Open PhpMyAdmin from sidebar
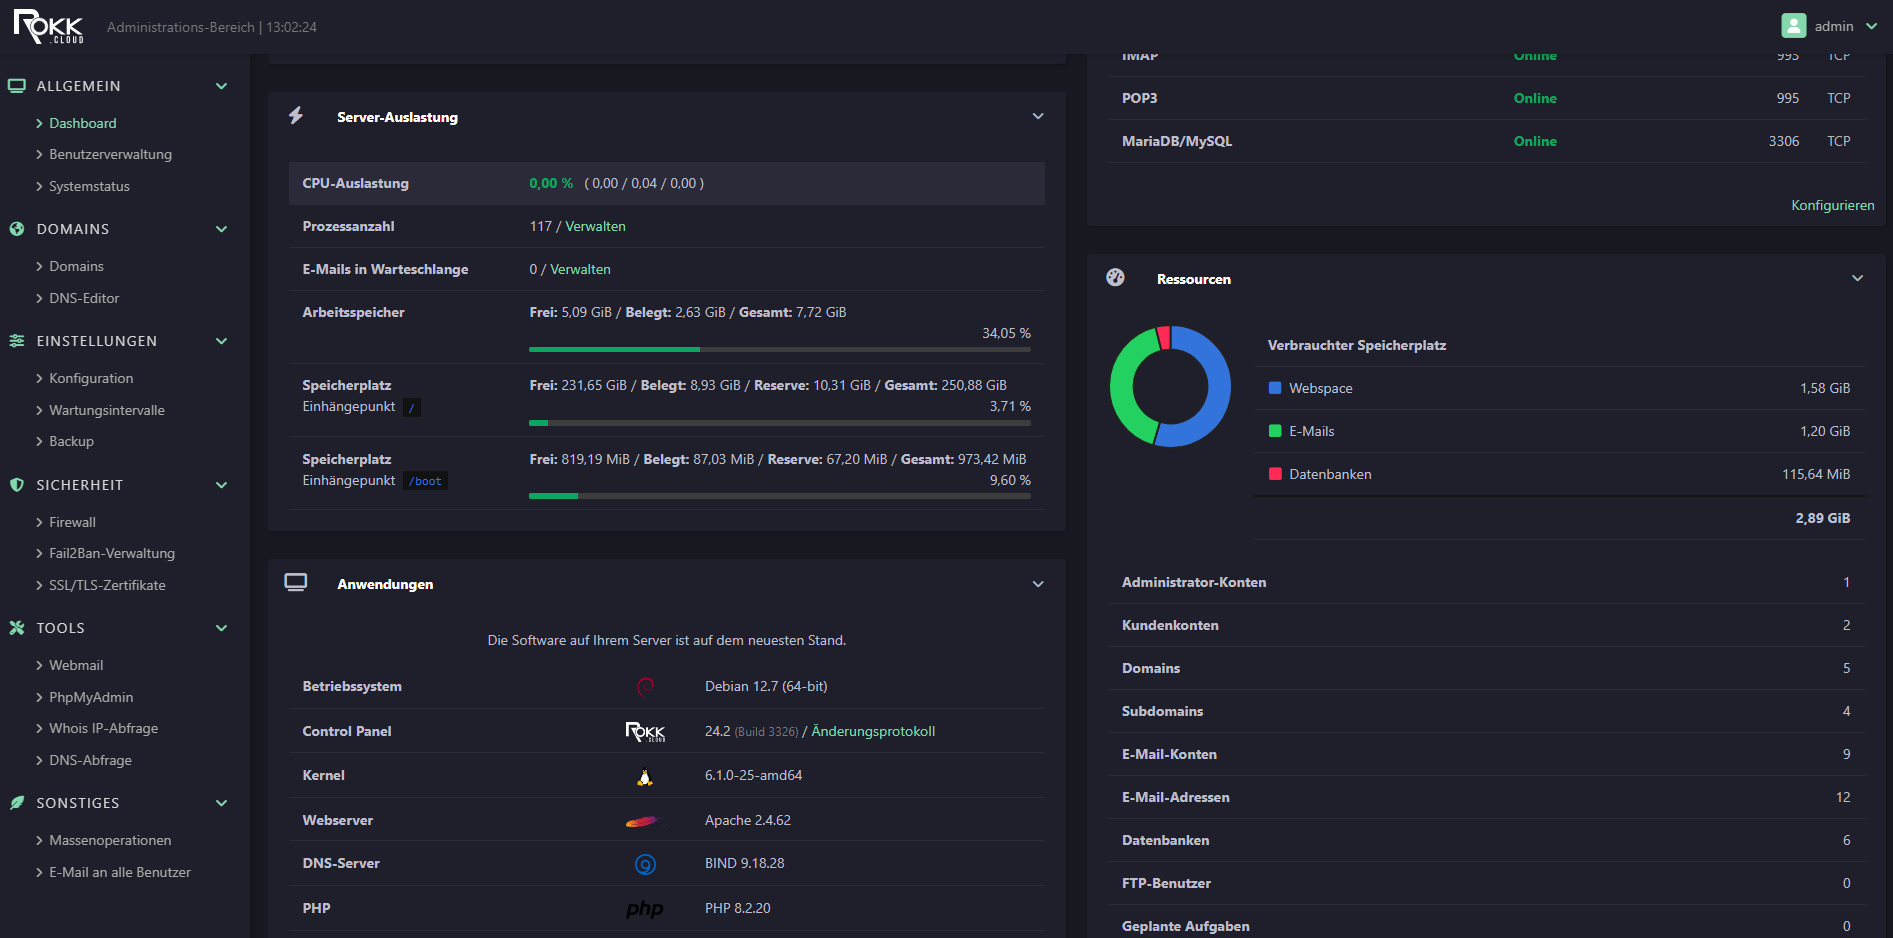This screenshot has height=938, width=1893. coord(91,697)
